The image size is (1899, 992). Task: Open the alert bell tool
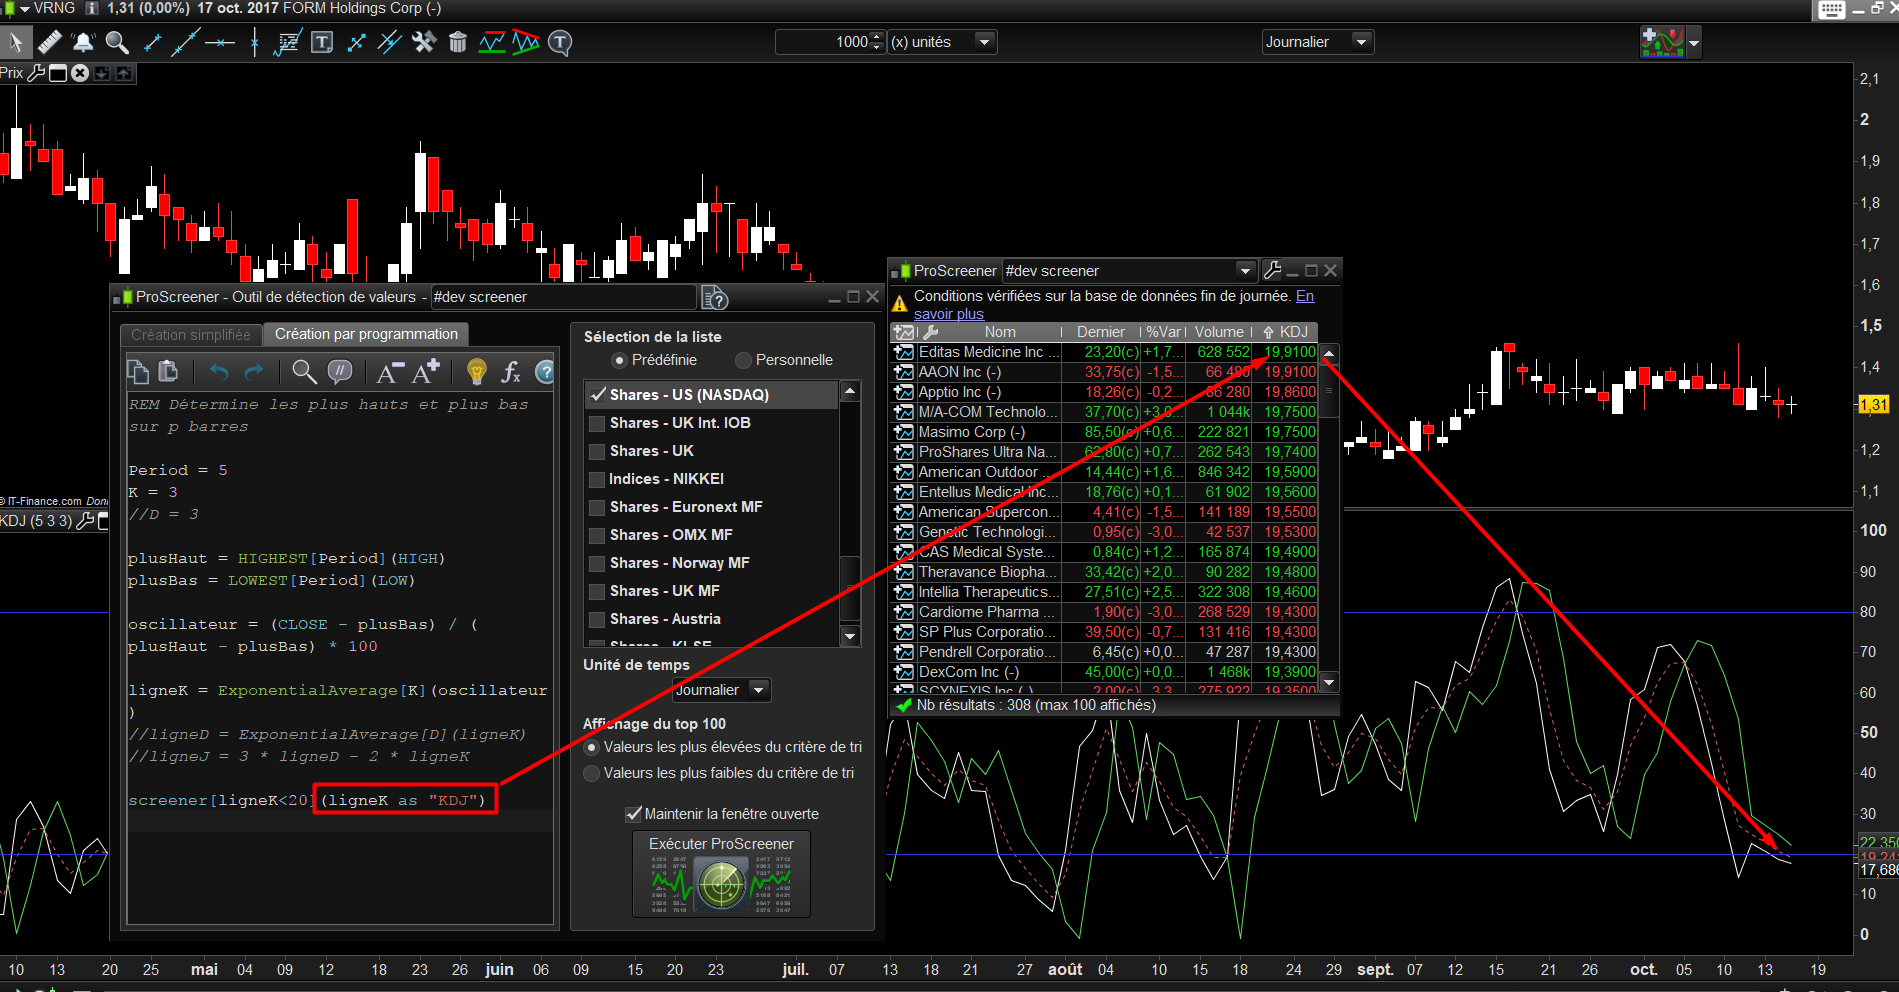click(x=83, y=42)
